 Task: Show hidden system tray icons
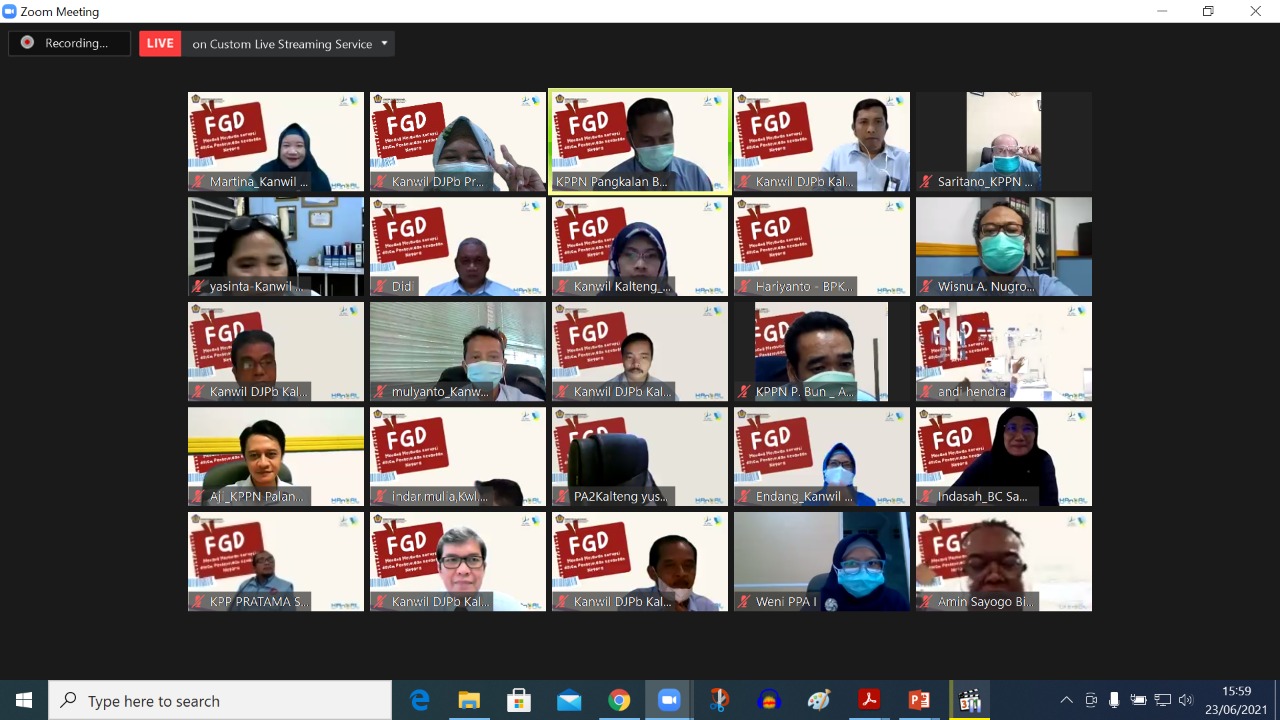(1066, 700)
